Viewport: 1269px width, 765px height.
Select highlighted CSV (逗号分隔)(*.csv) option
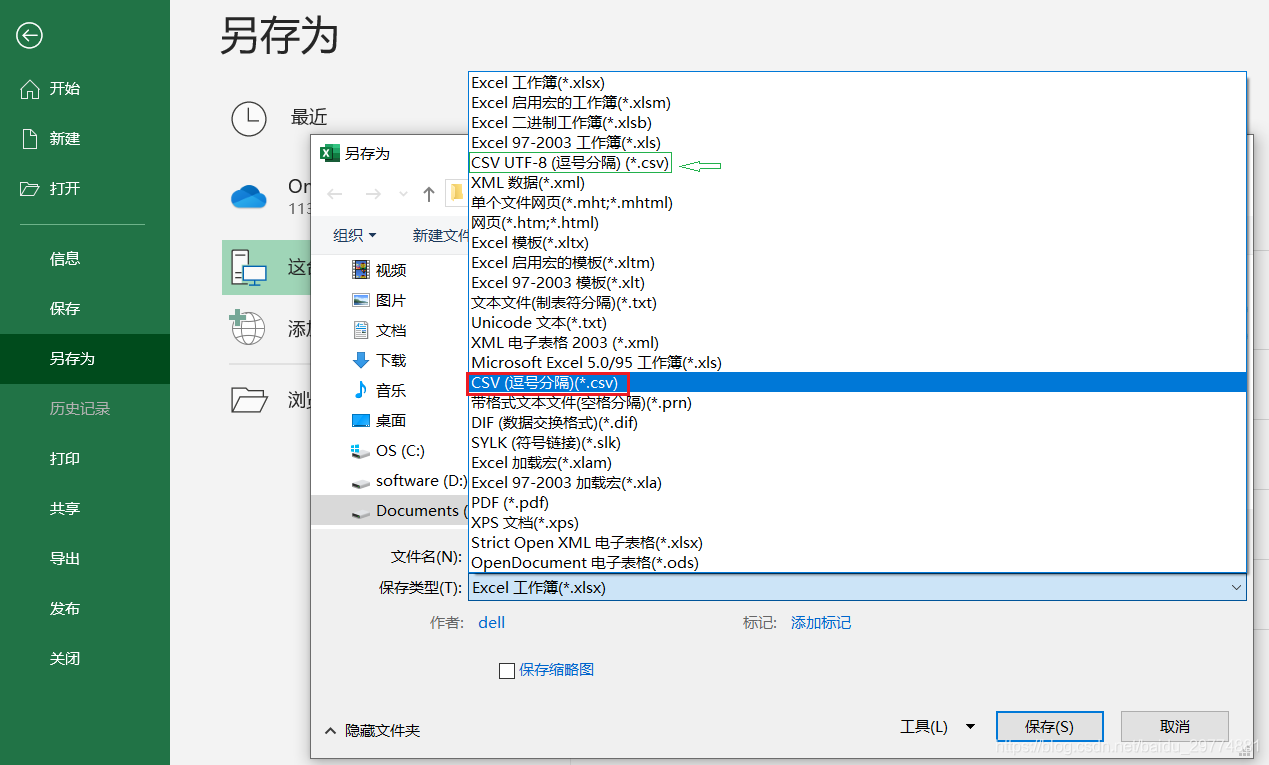click(857, 383)
